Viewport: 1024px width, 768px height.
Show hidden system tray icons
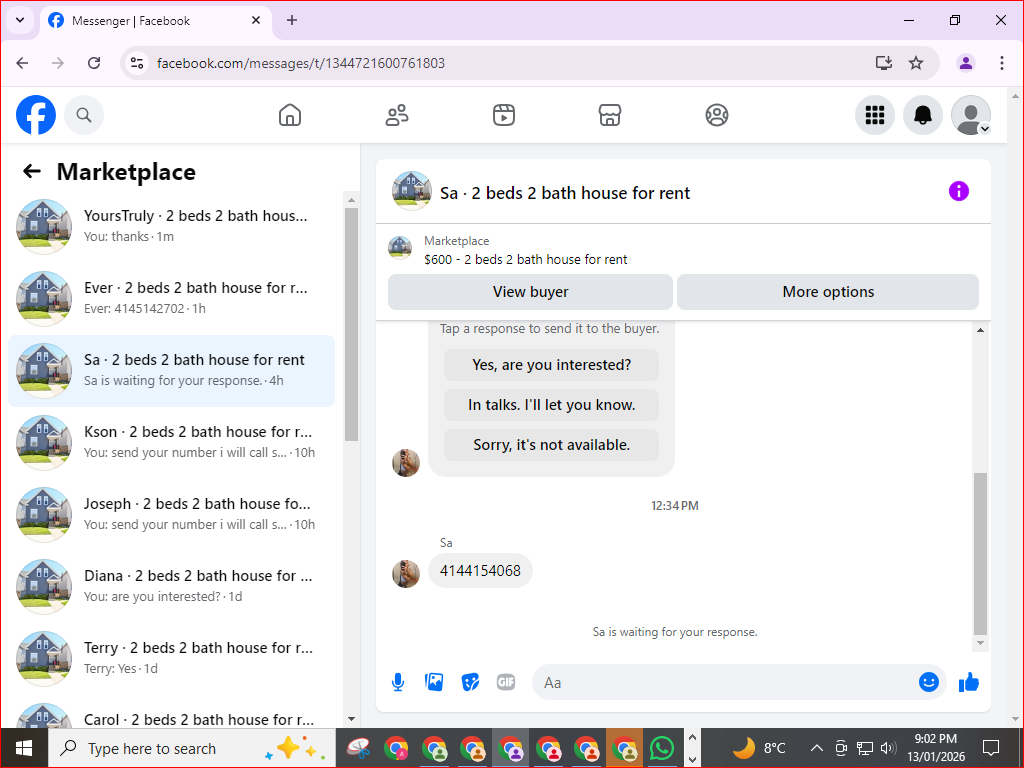(x=816, y=748)
